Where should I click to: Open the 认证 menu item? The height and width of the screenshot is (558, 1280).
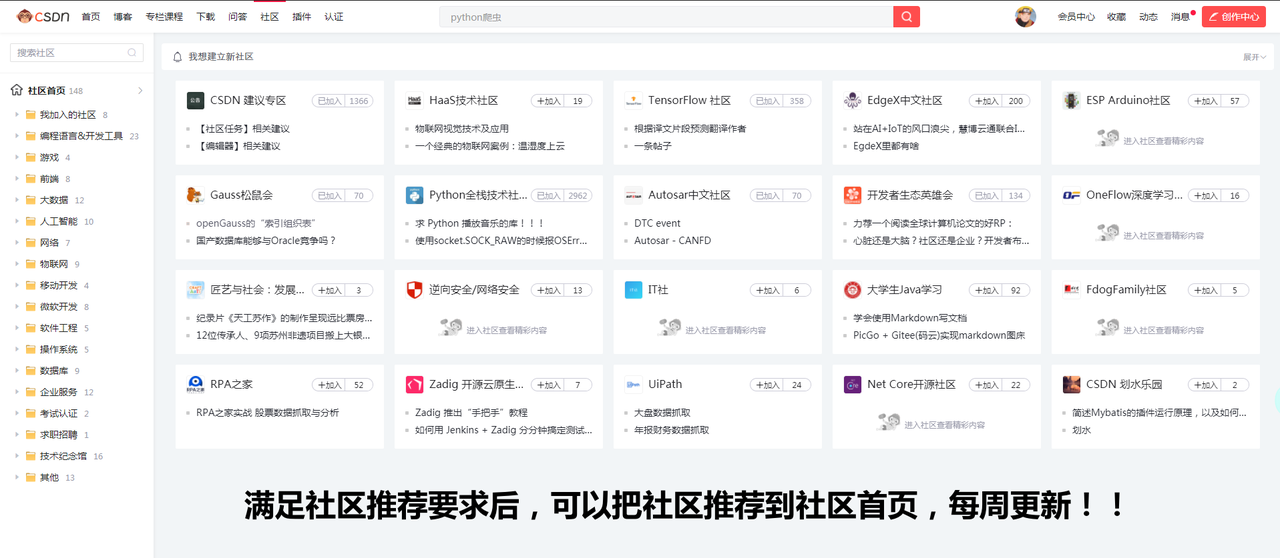coord(333,17)
